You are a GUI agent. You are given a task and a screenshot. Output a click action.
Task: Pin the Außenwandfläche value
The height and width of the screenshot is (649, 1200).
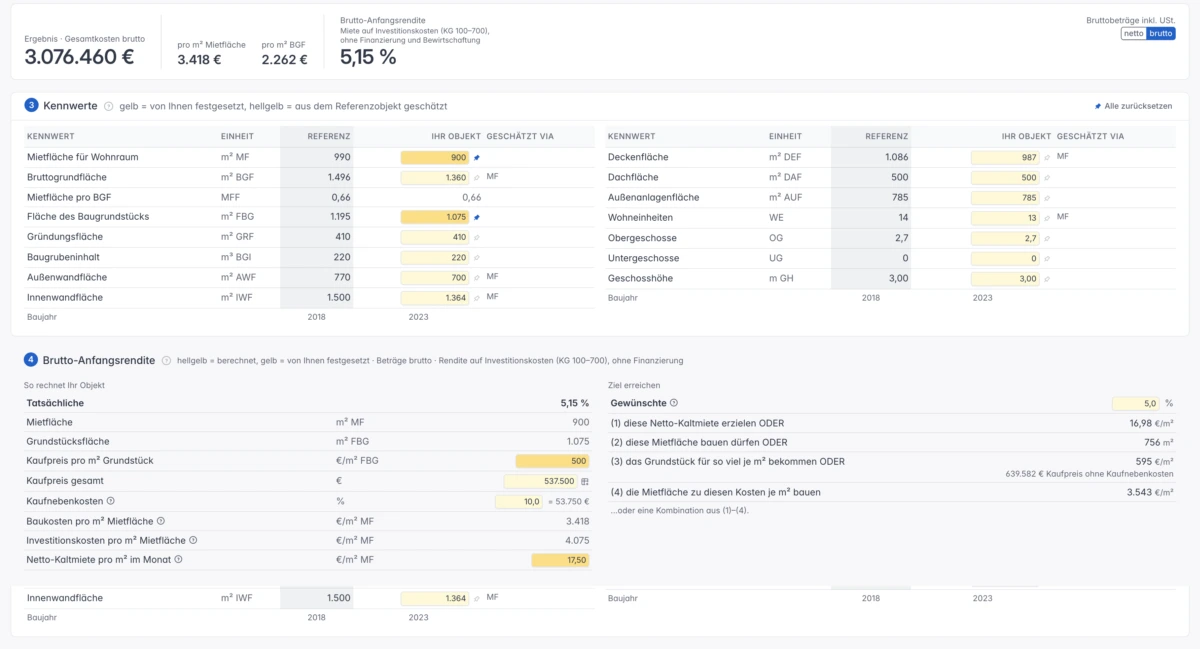(477, 277)
